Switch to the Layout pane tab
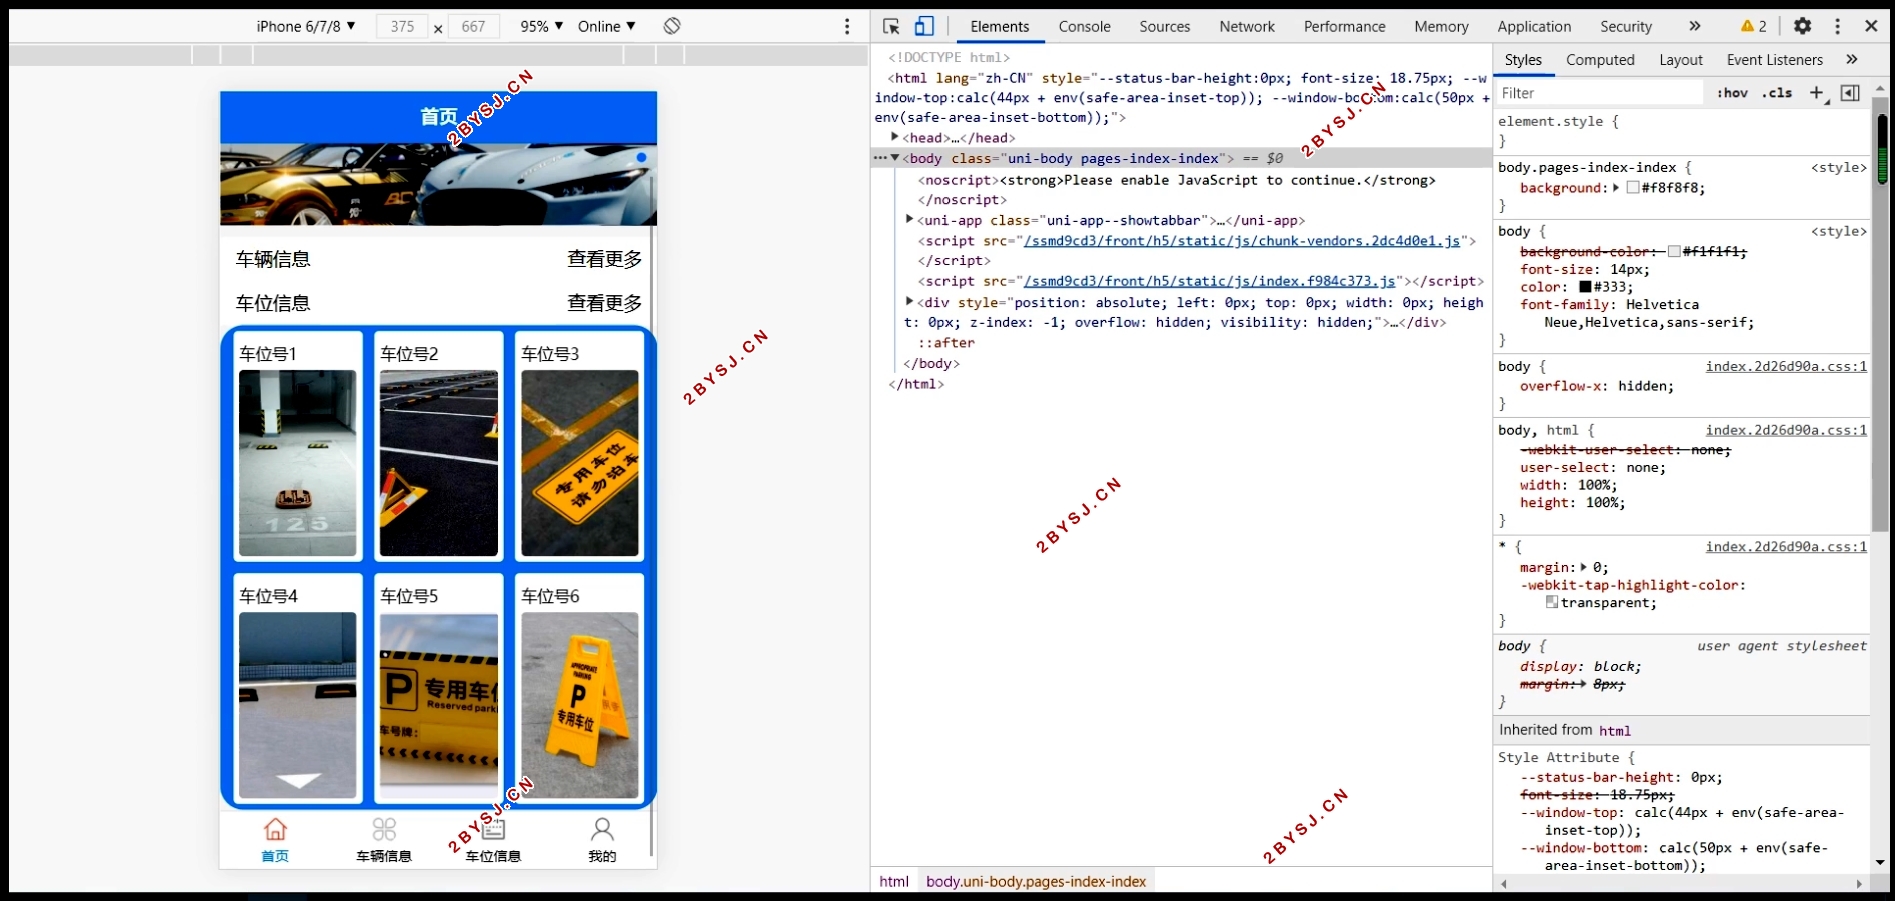 tap(1681, 60)
